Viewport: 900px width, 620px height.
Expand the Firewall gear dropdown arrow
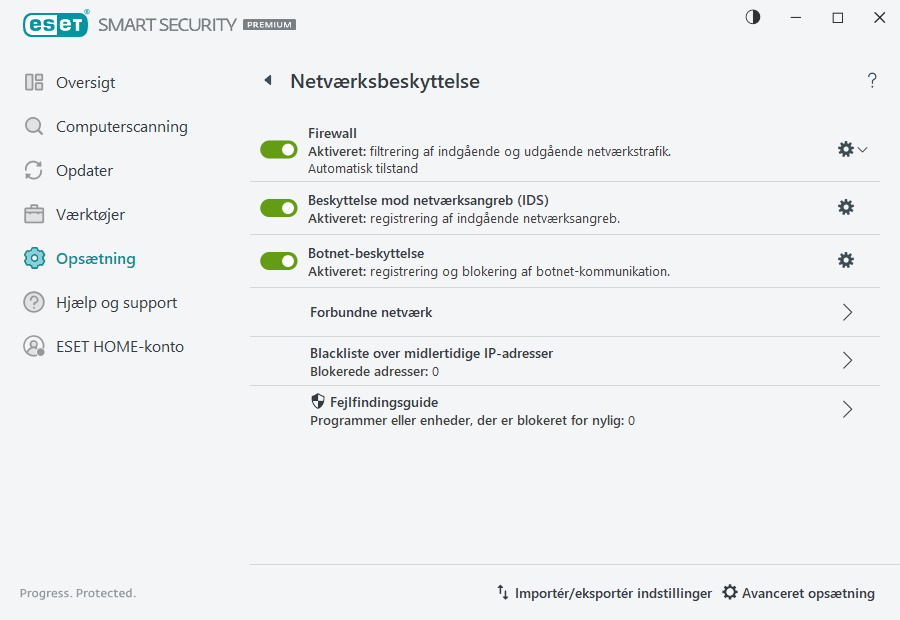[862, 148]
